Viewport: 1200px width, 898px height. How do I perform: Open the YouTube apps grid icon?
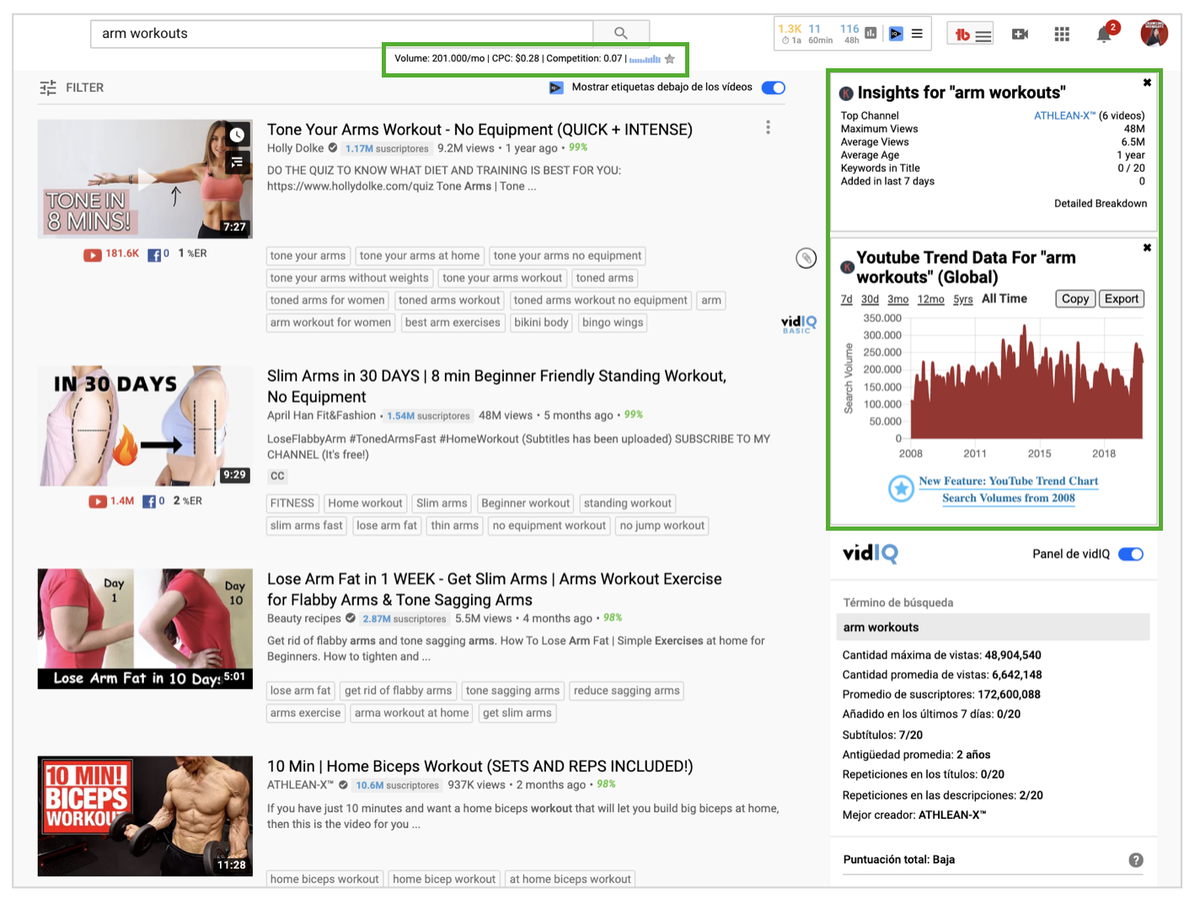(1062, 34)
